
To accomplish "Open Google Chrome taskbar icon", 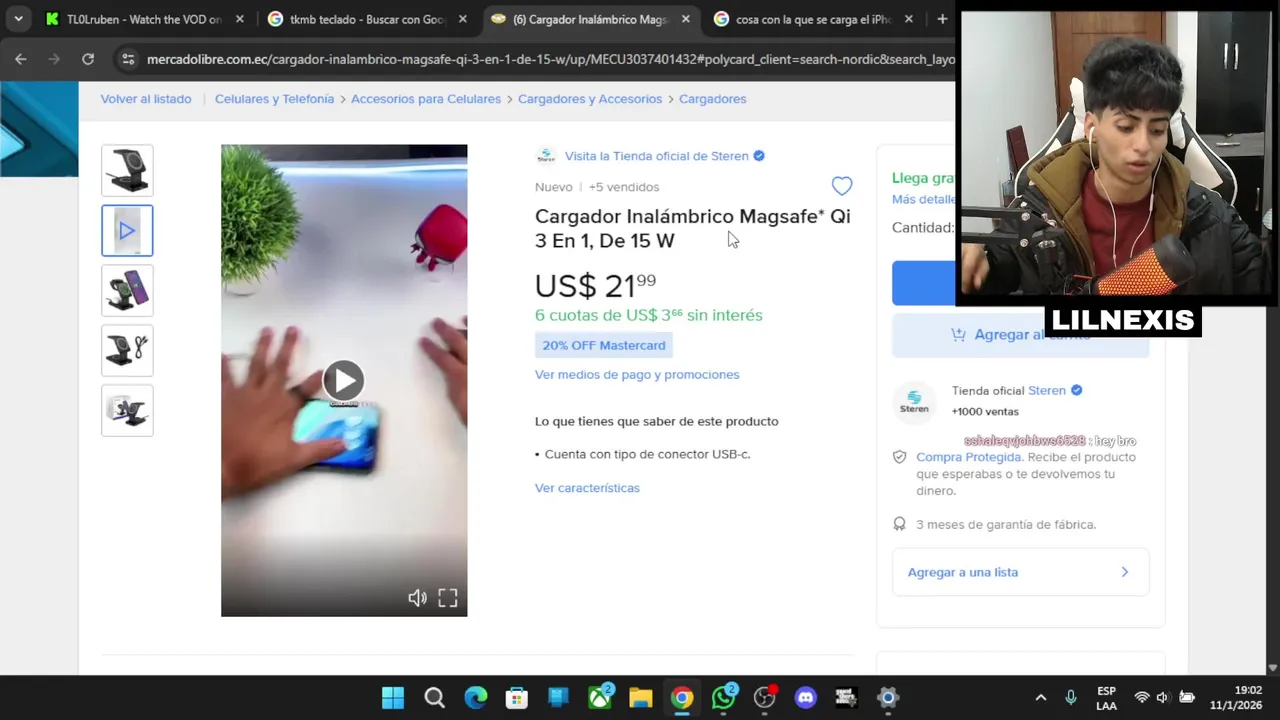I will 682,698.
